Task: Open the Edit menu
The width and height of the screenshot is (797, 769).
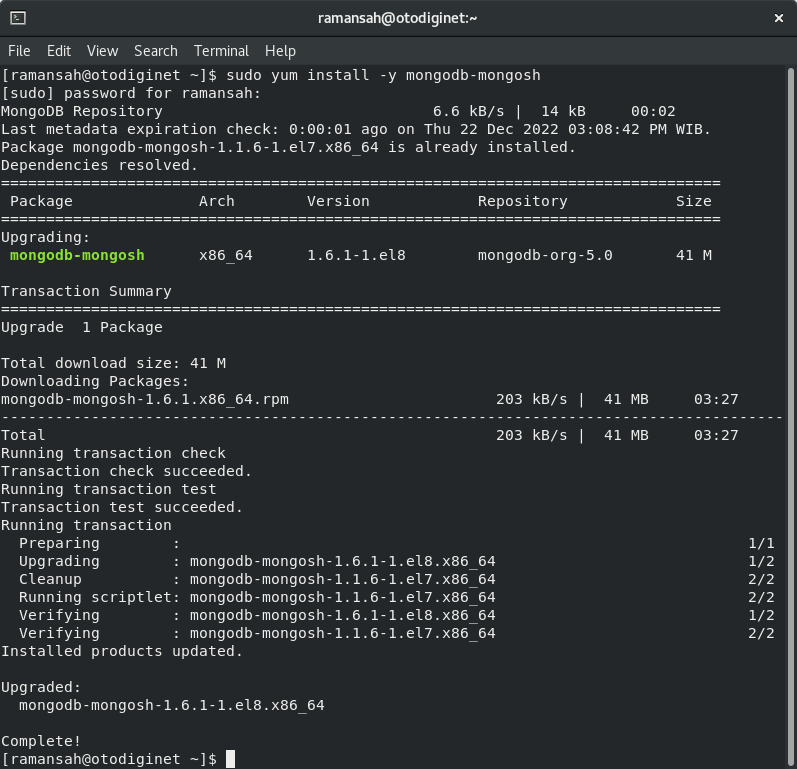Action: point(59,51)
